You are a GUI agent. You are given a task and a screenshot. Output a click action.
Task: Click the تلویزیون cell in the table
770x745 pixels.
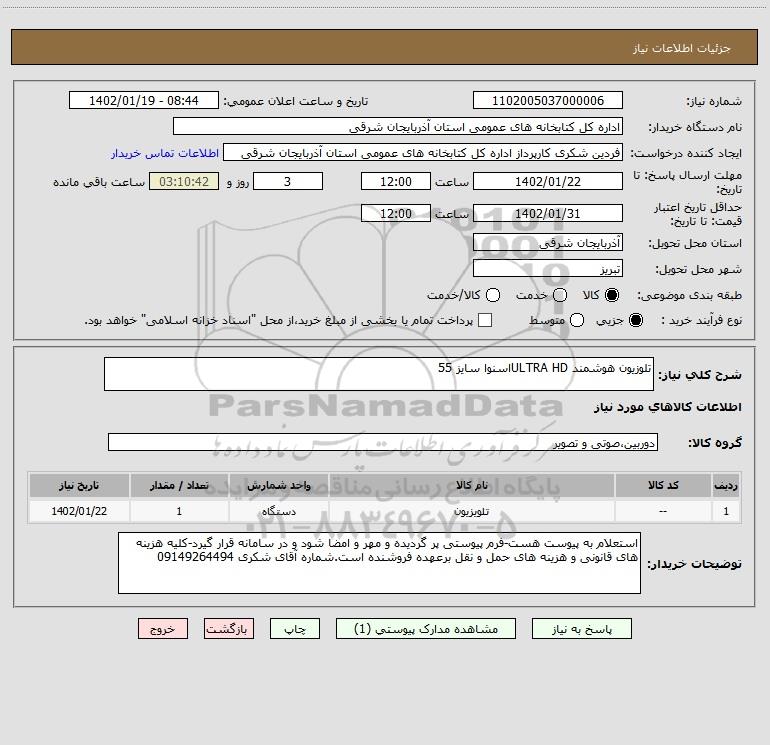coord(471,511)
